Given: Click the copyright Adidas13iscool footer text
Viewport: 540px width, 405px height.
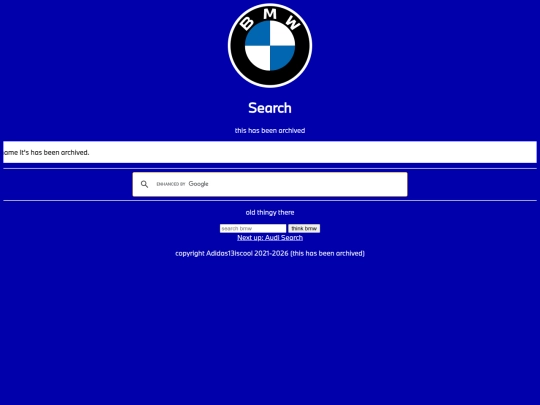Looking at the screenshot, I should 270,253.
